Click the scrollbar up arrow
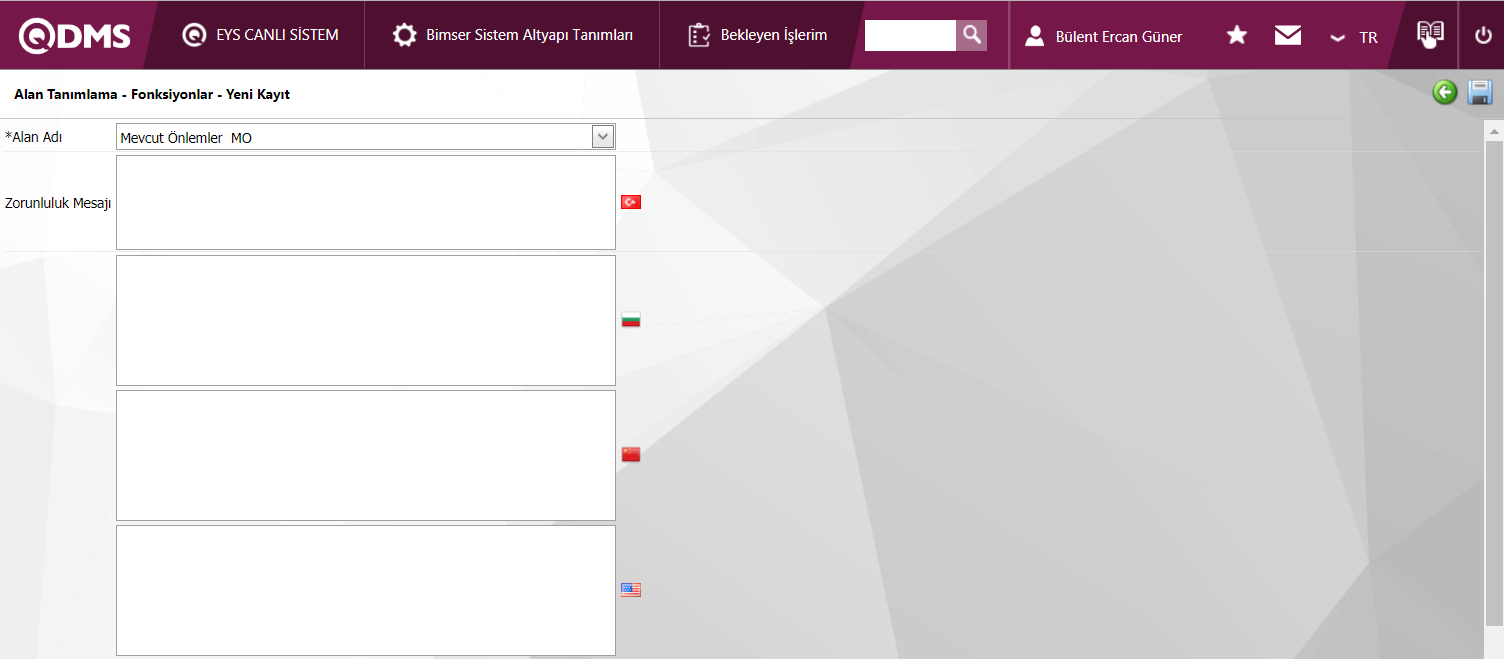The height and width of the screenshot is (659, 1504). (x=1494, y=131)
